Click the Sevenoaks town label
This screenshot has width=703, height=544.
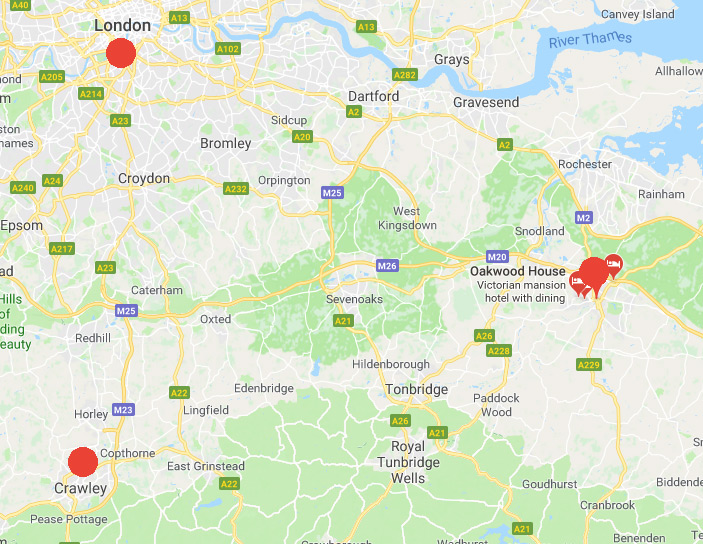[x=354, y=299]
